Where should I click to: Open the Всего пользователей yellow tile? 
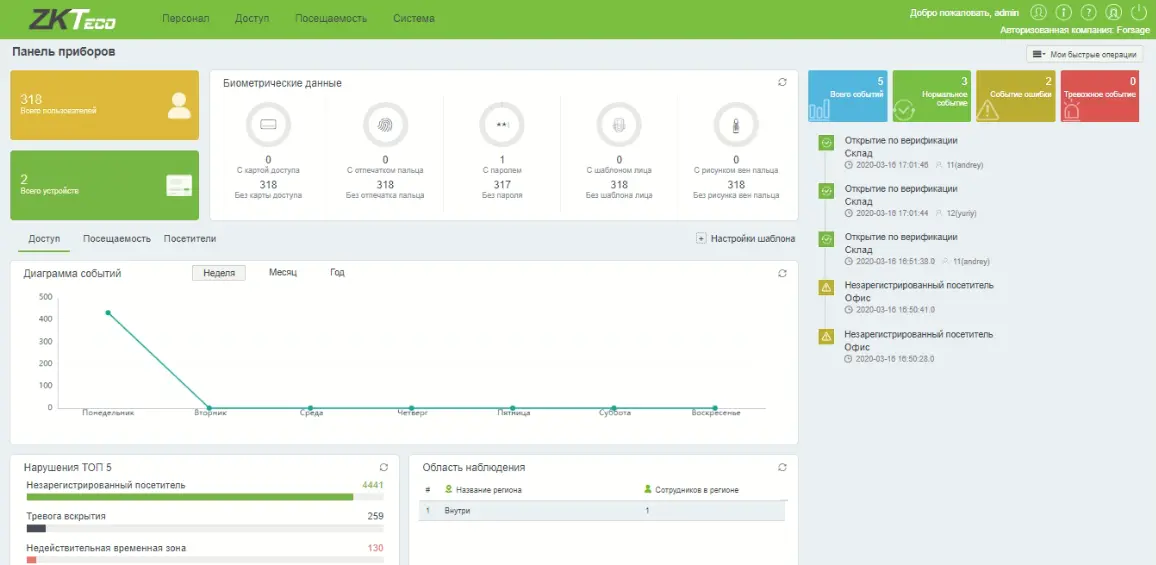pos(104,105)
